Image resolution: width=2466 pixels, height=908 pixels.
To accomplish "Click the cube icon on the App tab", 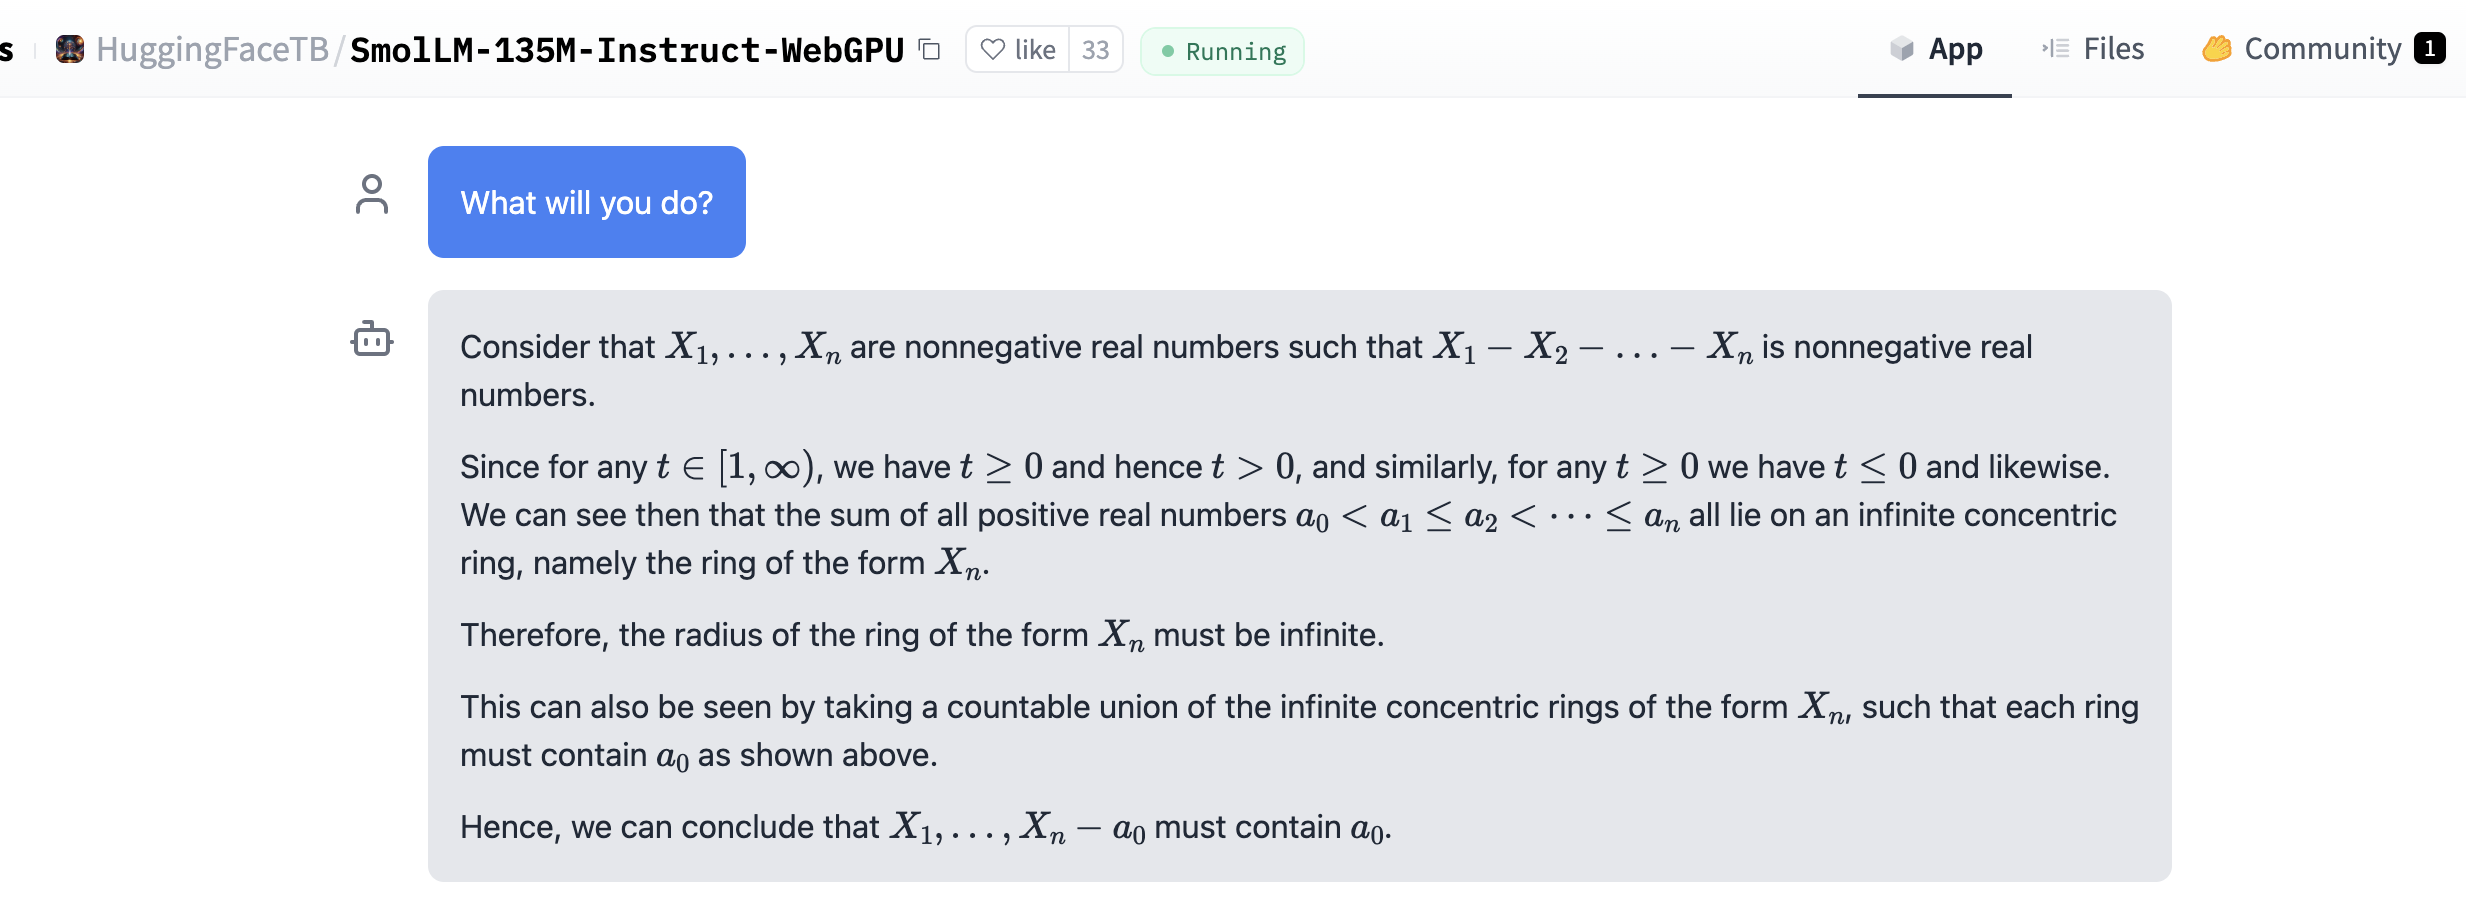I will coord(1901,49).
